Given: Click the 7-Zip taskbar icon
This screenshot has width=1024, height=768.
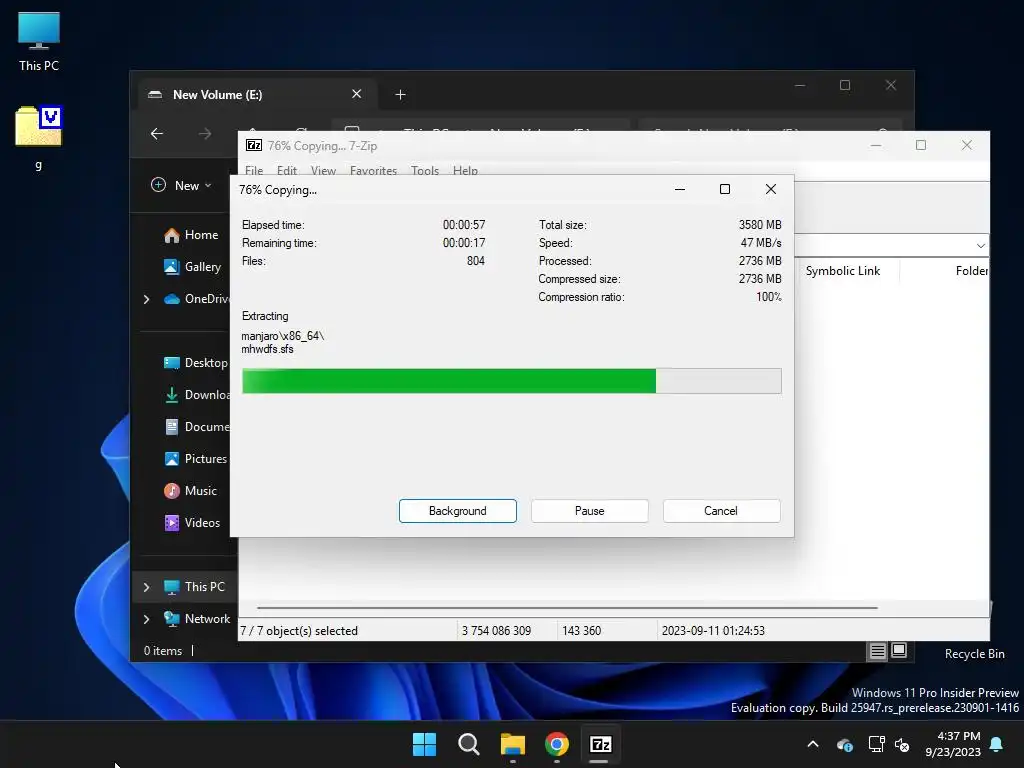Looking at the screenshot, I should click(x=600, y=744).
